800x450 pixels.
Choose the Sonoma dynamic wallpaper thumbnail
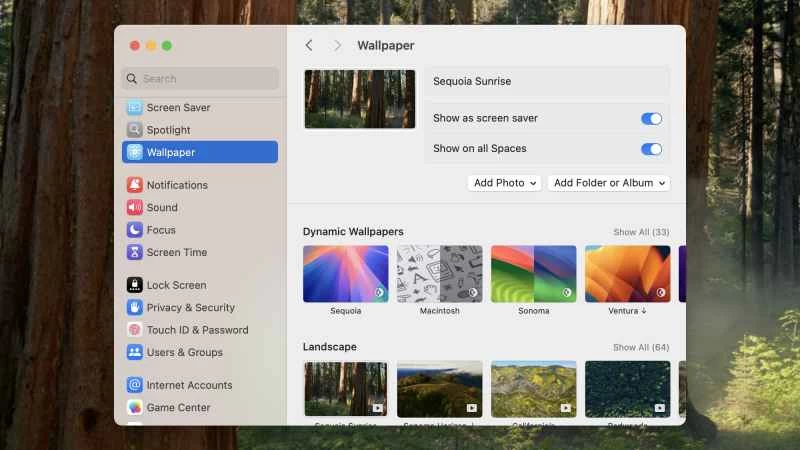(533, 274)
